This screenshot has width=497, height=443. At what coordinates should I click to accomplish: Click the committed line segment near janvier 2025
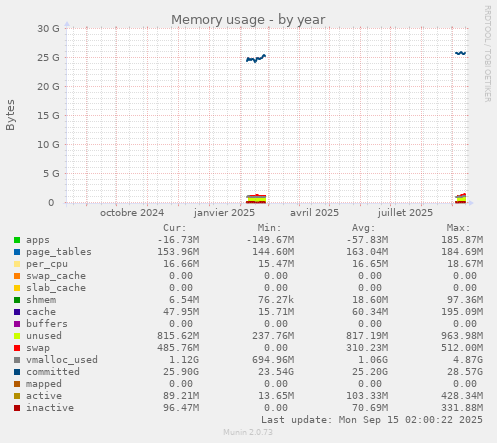(256, 59)
